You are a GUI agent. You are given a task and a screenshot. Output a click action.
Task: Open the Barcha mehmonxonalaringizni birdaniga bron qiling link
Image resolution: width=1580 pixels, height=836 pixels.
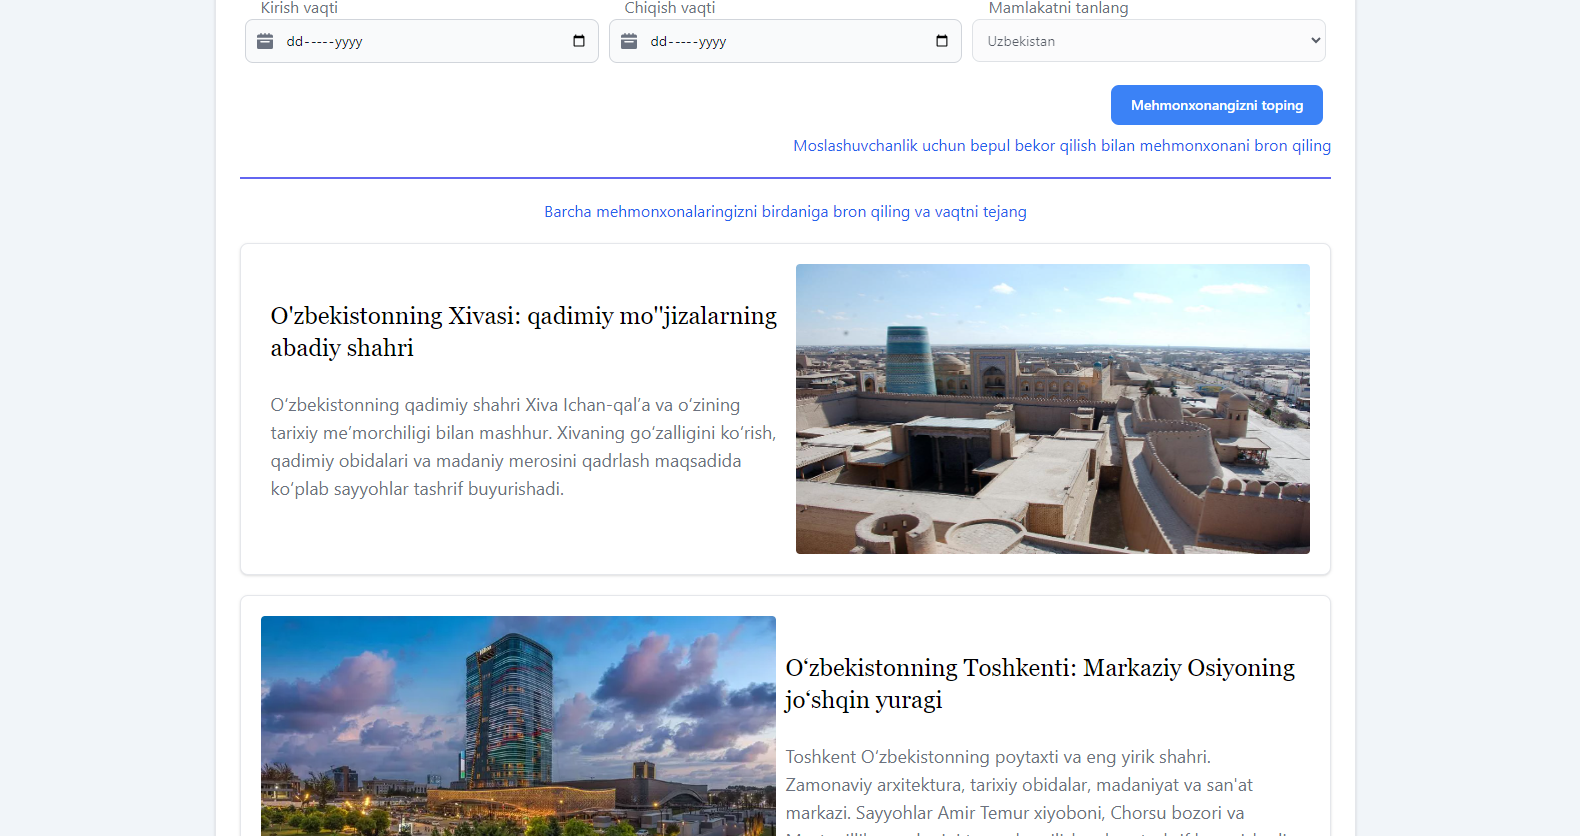[x=785, y=212]
